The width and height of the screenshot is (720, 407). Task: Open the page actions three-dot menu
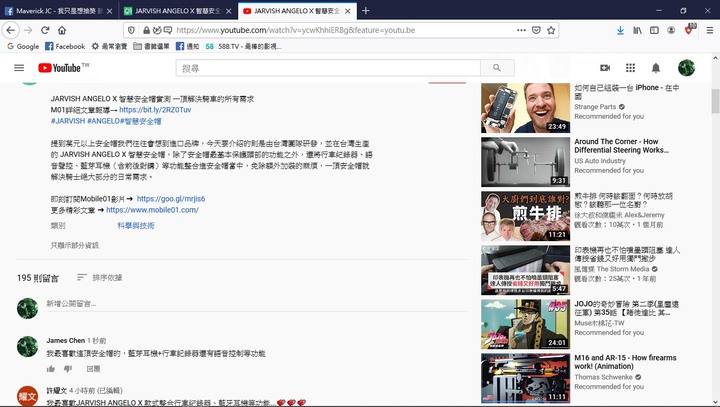point(521,30)
